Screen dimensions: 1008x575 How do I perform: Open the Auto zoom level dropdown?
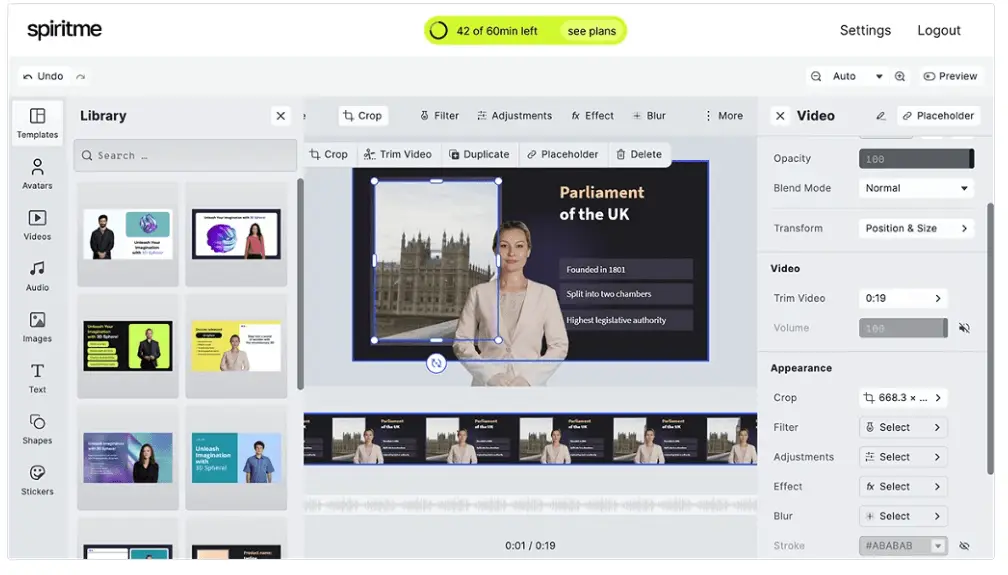point(857,76)
